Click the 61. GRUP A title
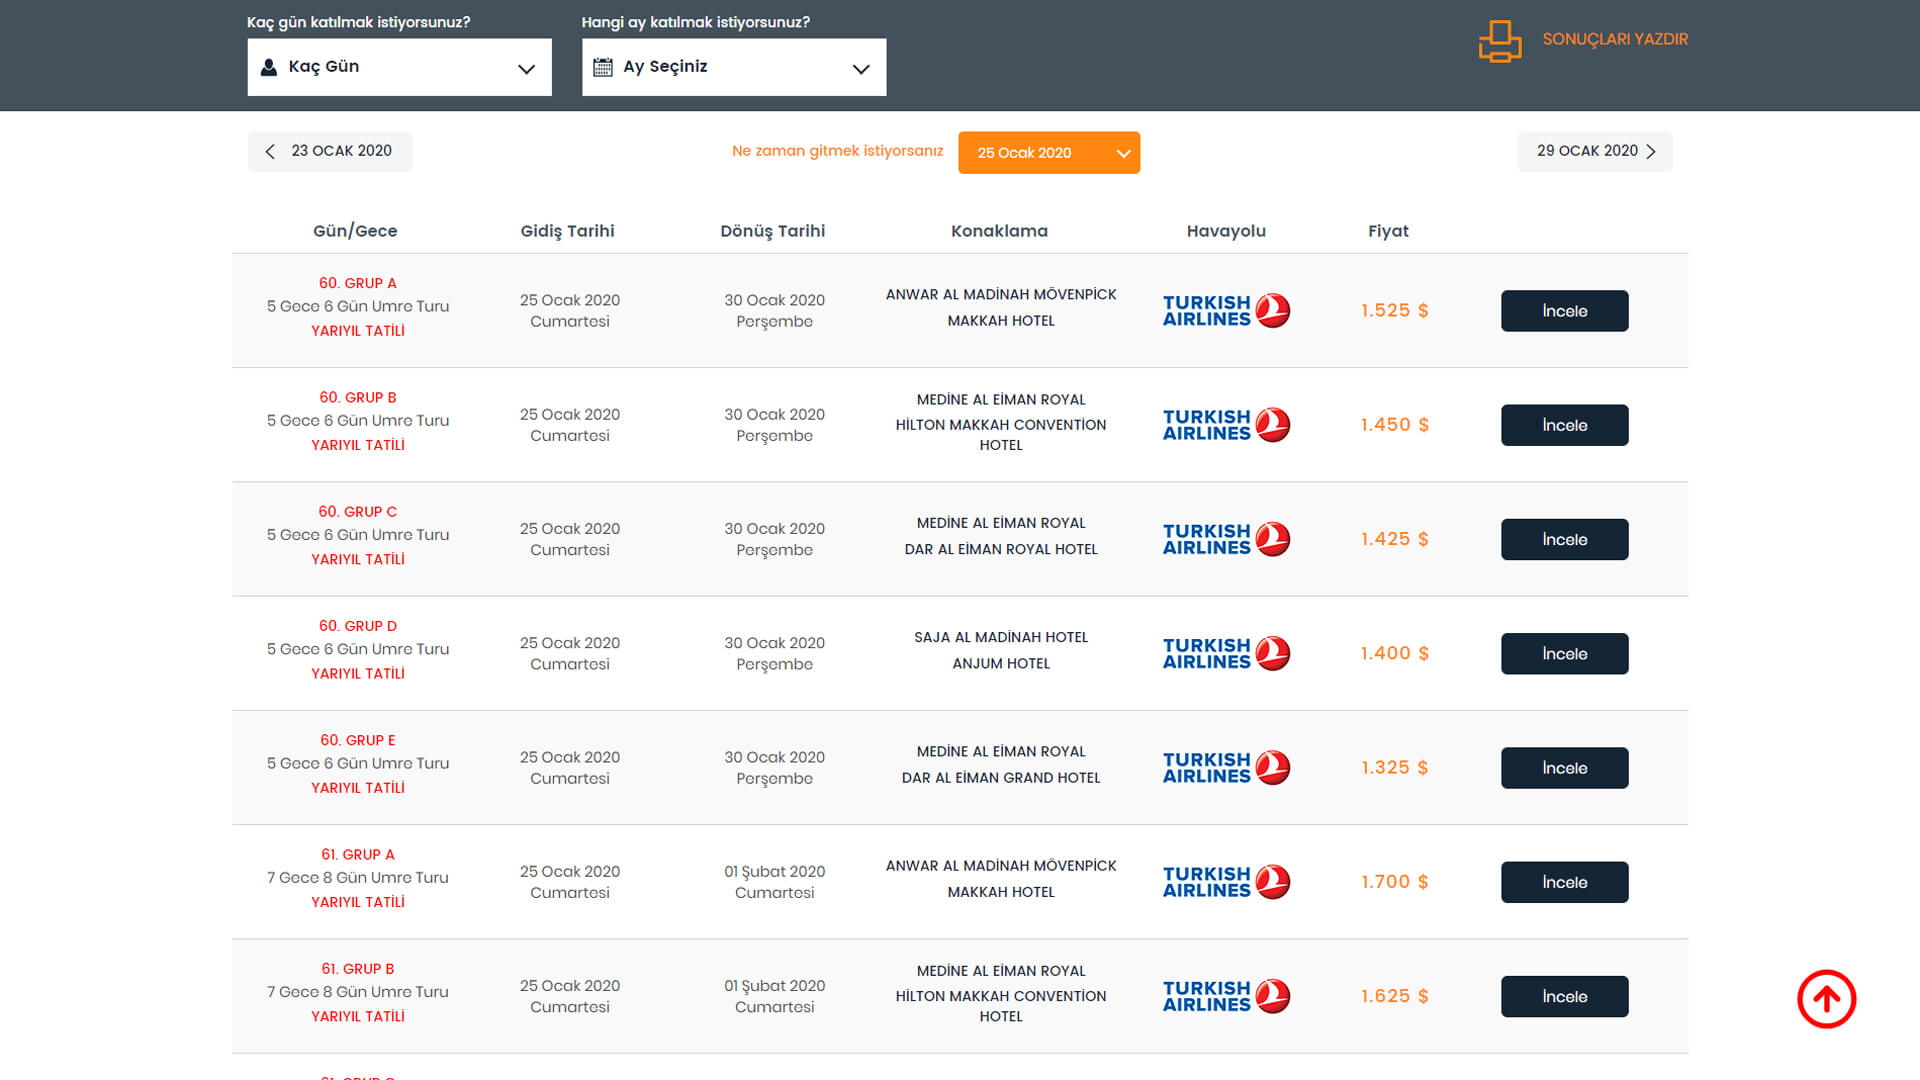 pos(358,854)
